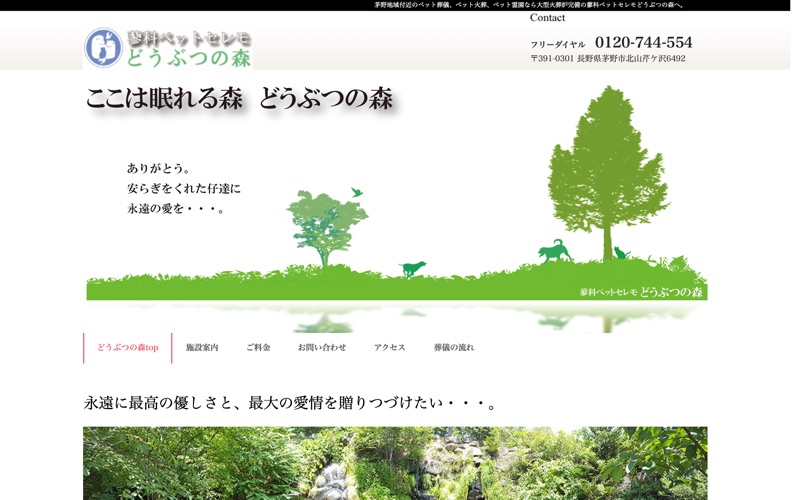Click the large green tree in the banner
Image resolution: width=800 pixels, height=500 pixels.
pos(608,172)
